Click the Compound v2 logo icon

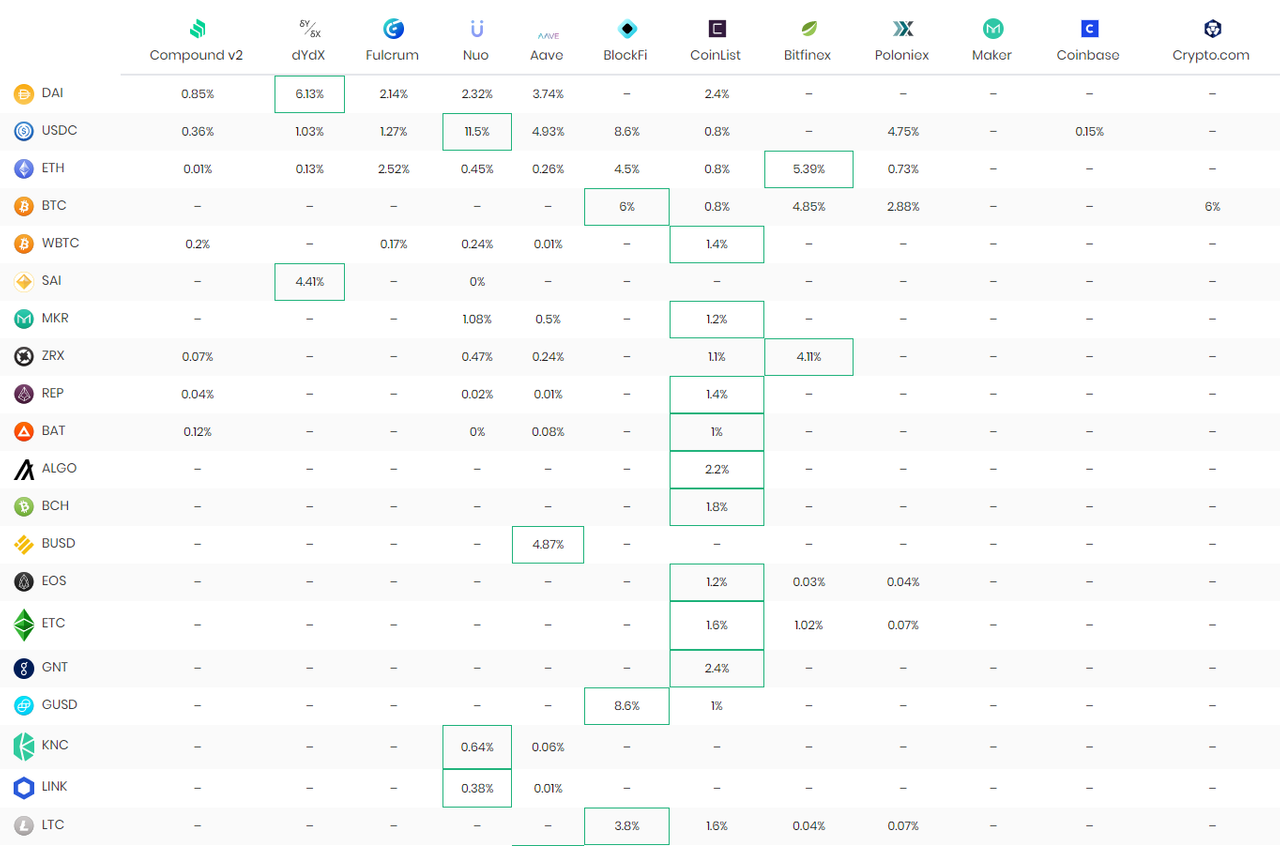coord(197,28)
